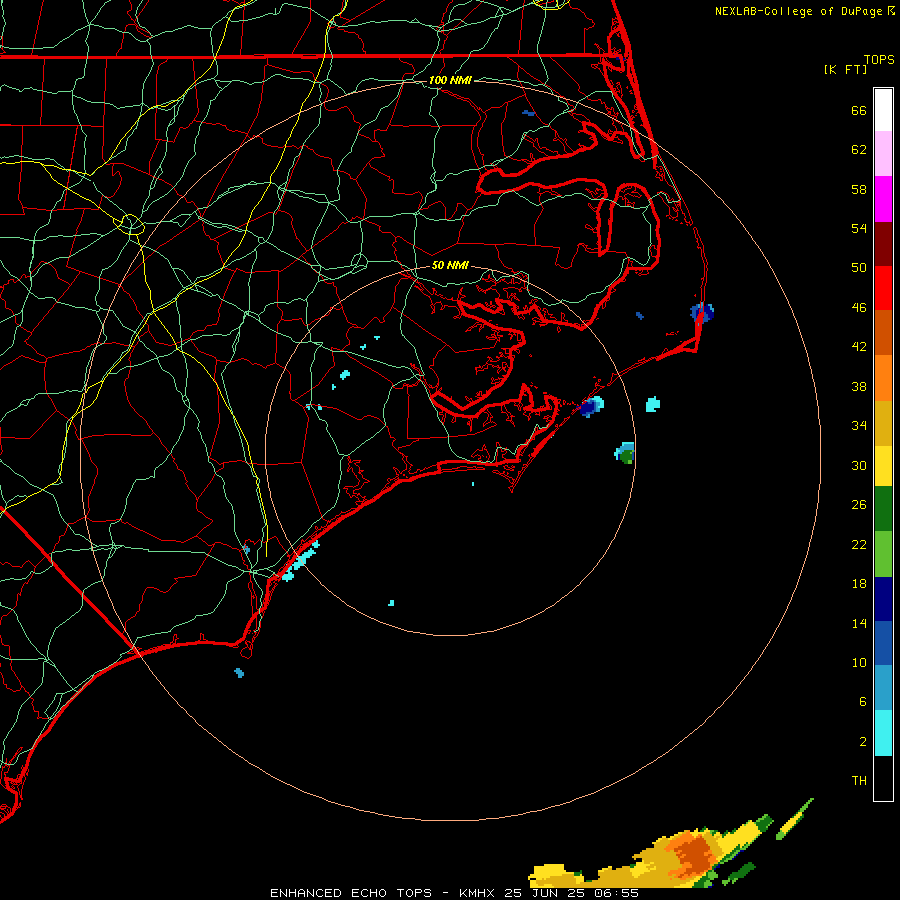This screenshot has width=900, height=900.
Task: Pick the navy blue legend swatch
Action: [x=883, y=599]
